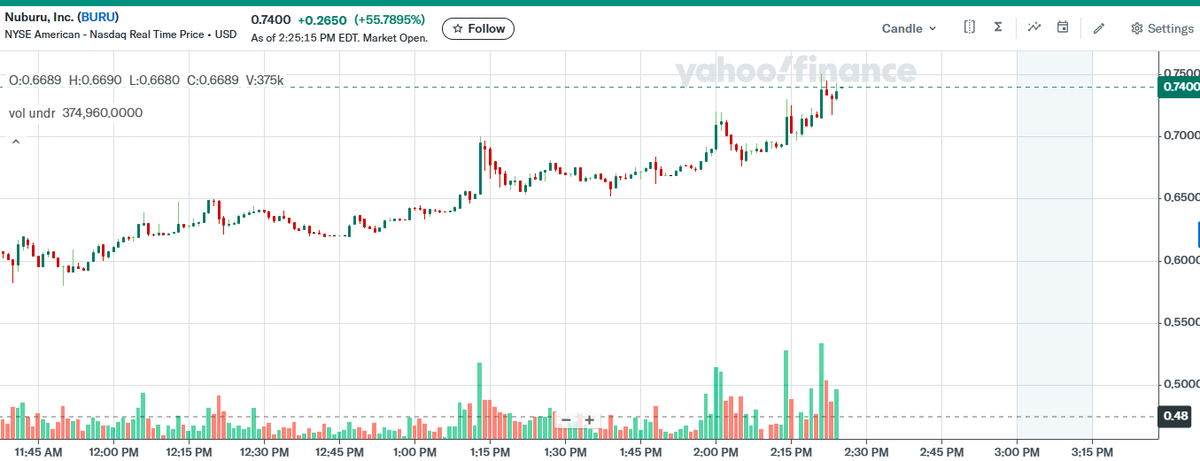Zoom in the chart with plus button

pyautogui.click(x=590, y=420)
